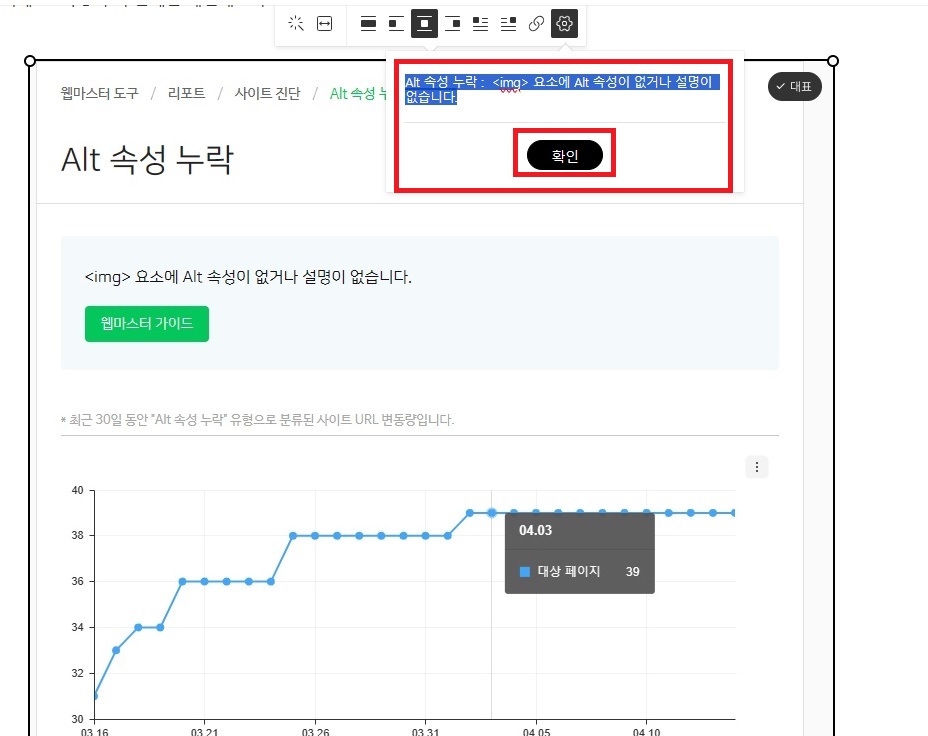
Task: Select the center alignment icon
Action: click(425, 23)
